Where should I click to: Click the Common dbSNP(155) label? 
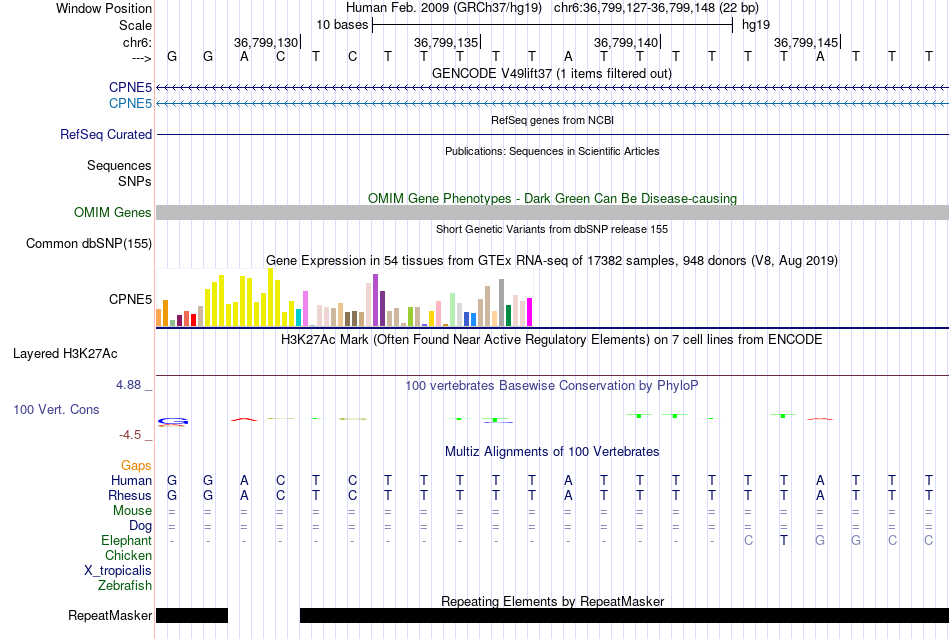(89, 243)
